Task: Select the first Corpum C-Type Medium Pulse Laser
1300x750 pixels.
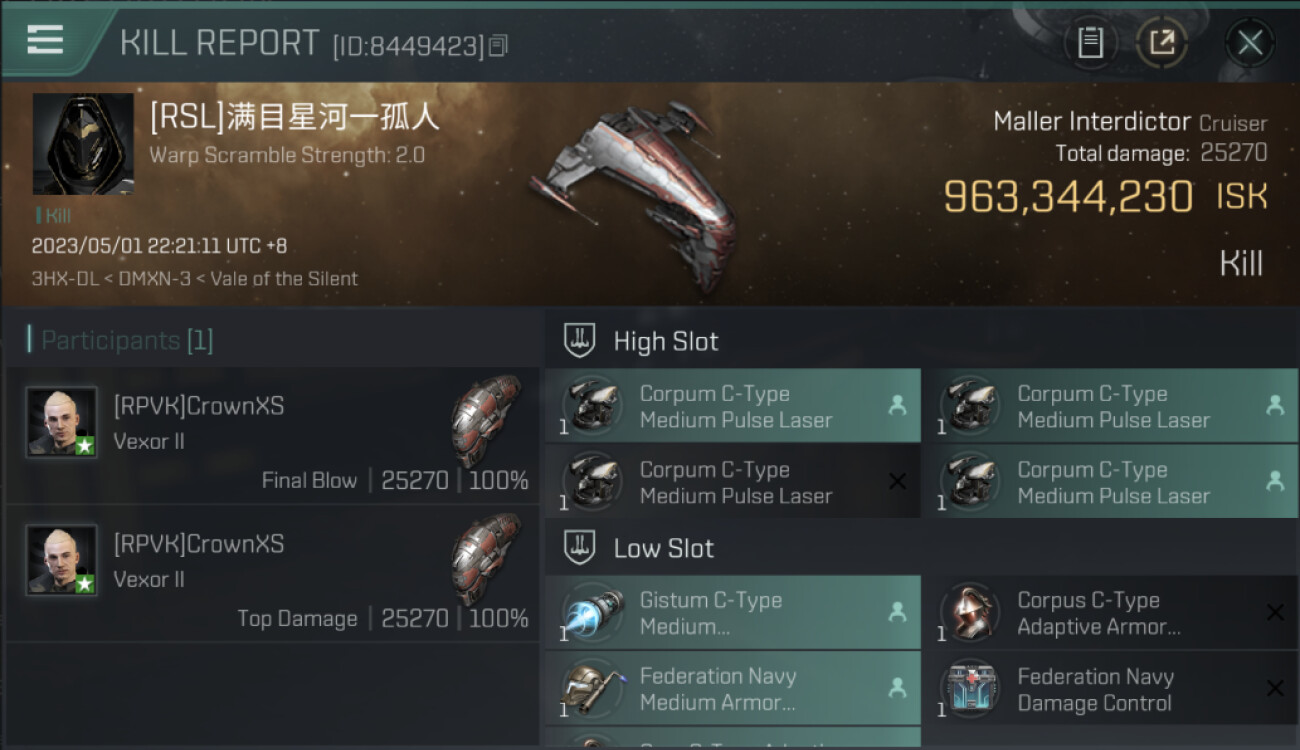Action: click(733, 406)
